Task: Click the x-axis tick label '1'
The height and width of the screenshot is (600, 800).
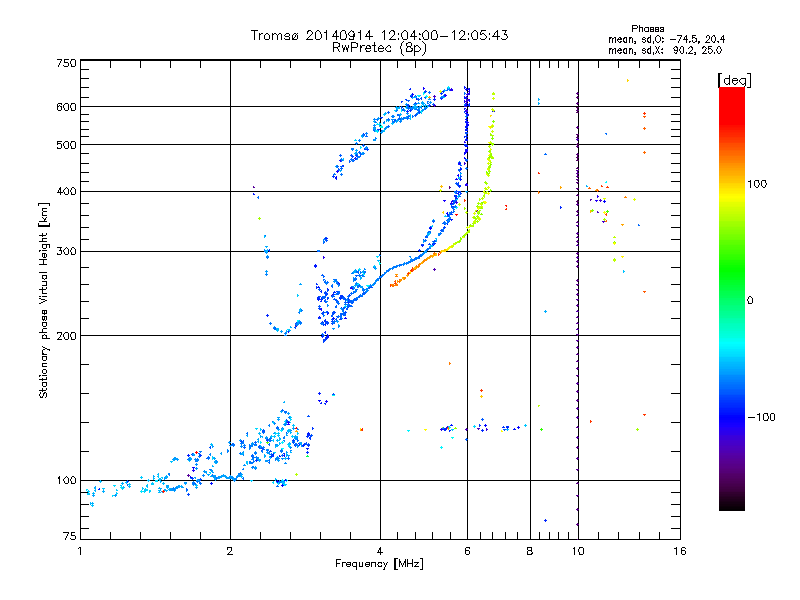Action: pyautogui.click(x=80, y=551)
